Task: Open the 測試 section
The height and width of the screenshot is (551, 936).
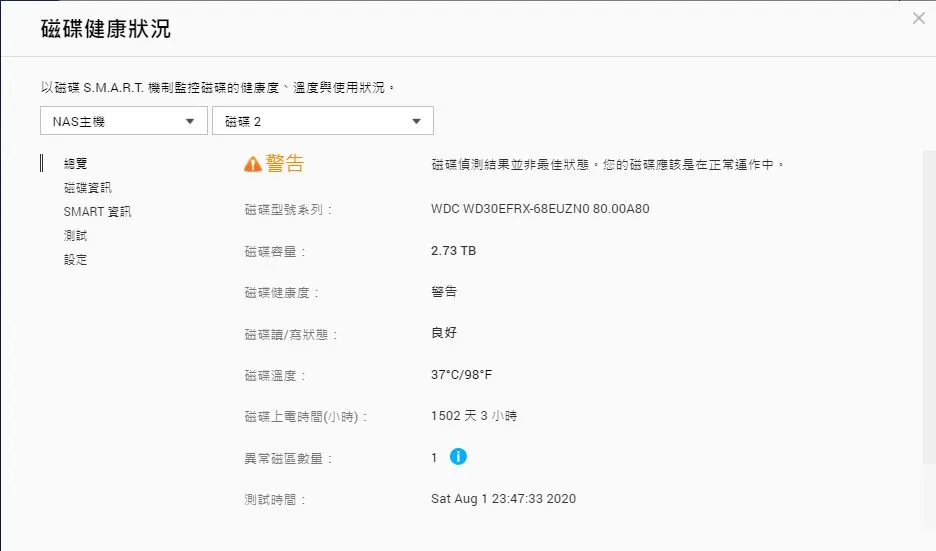Action: pyautogui.click(x=76, y=235)
